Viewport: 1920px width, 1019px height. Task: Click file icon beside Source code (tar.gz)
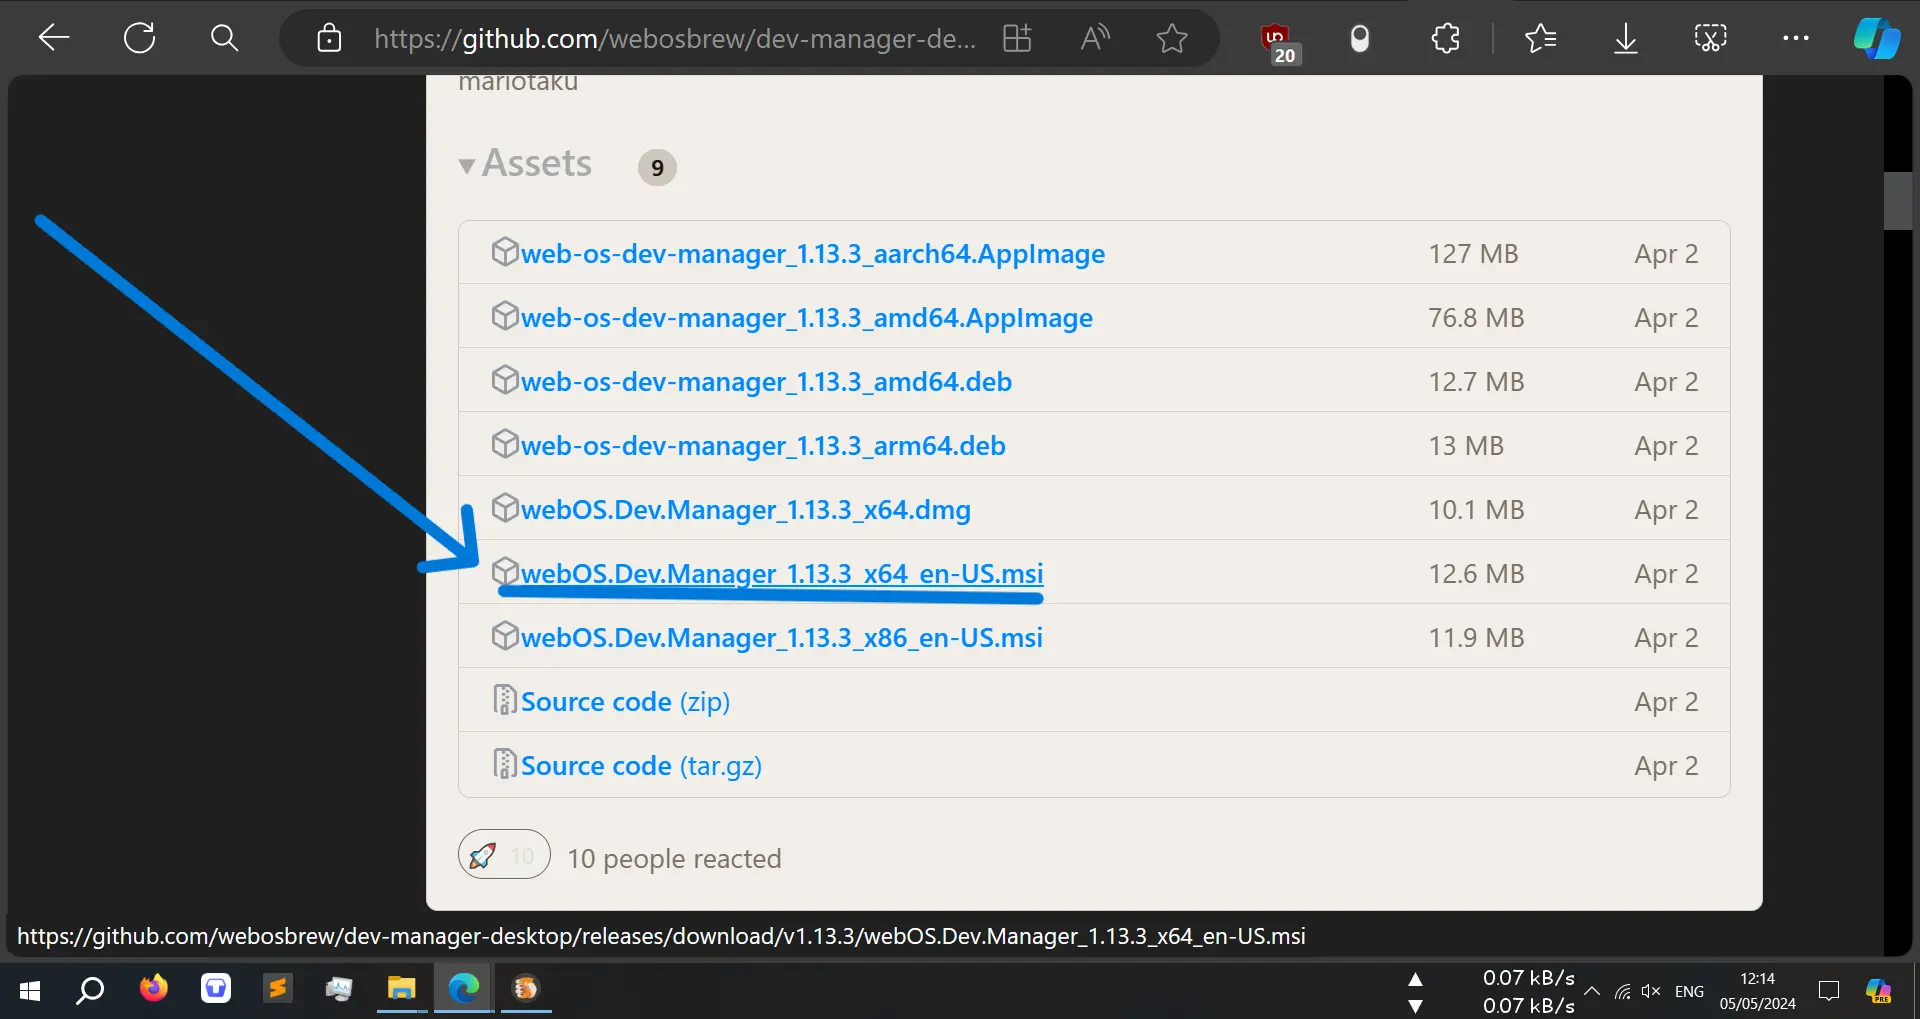pyautogui.click(x=505, y=764)
